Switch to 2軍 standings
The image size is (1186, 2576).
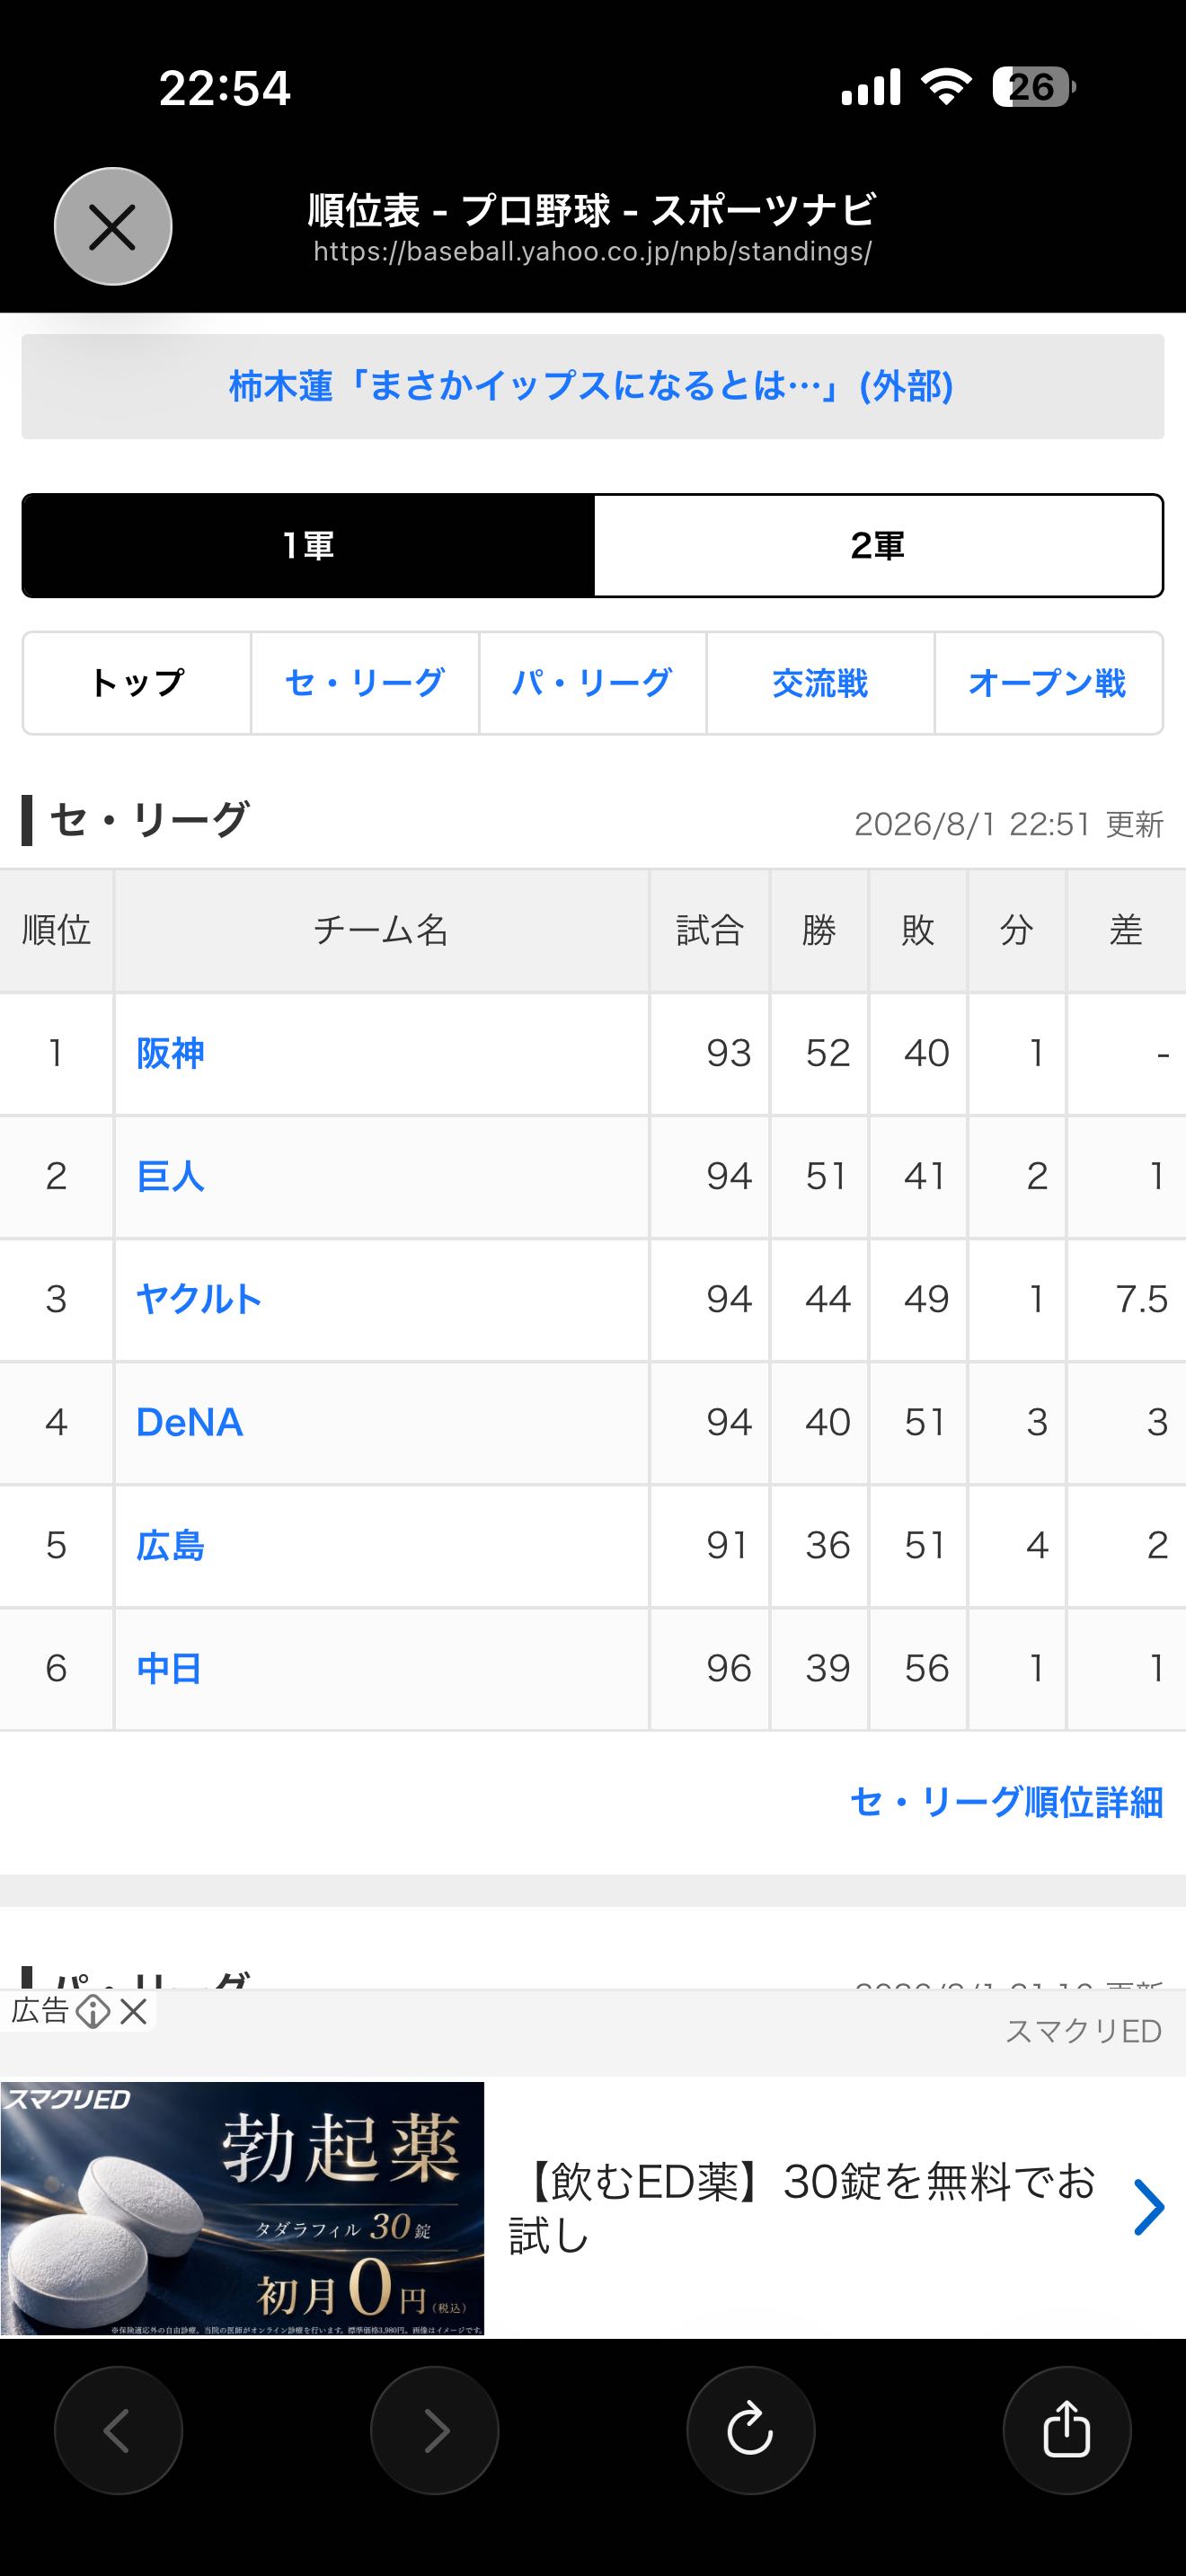(878, 546)
